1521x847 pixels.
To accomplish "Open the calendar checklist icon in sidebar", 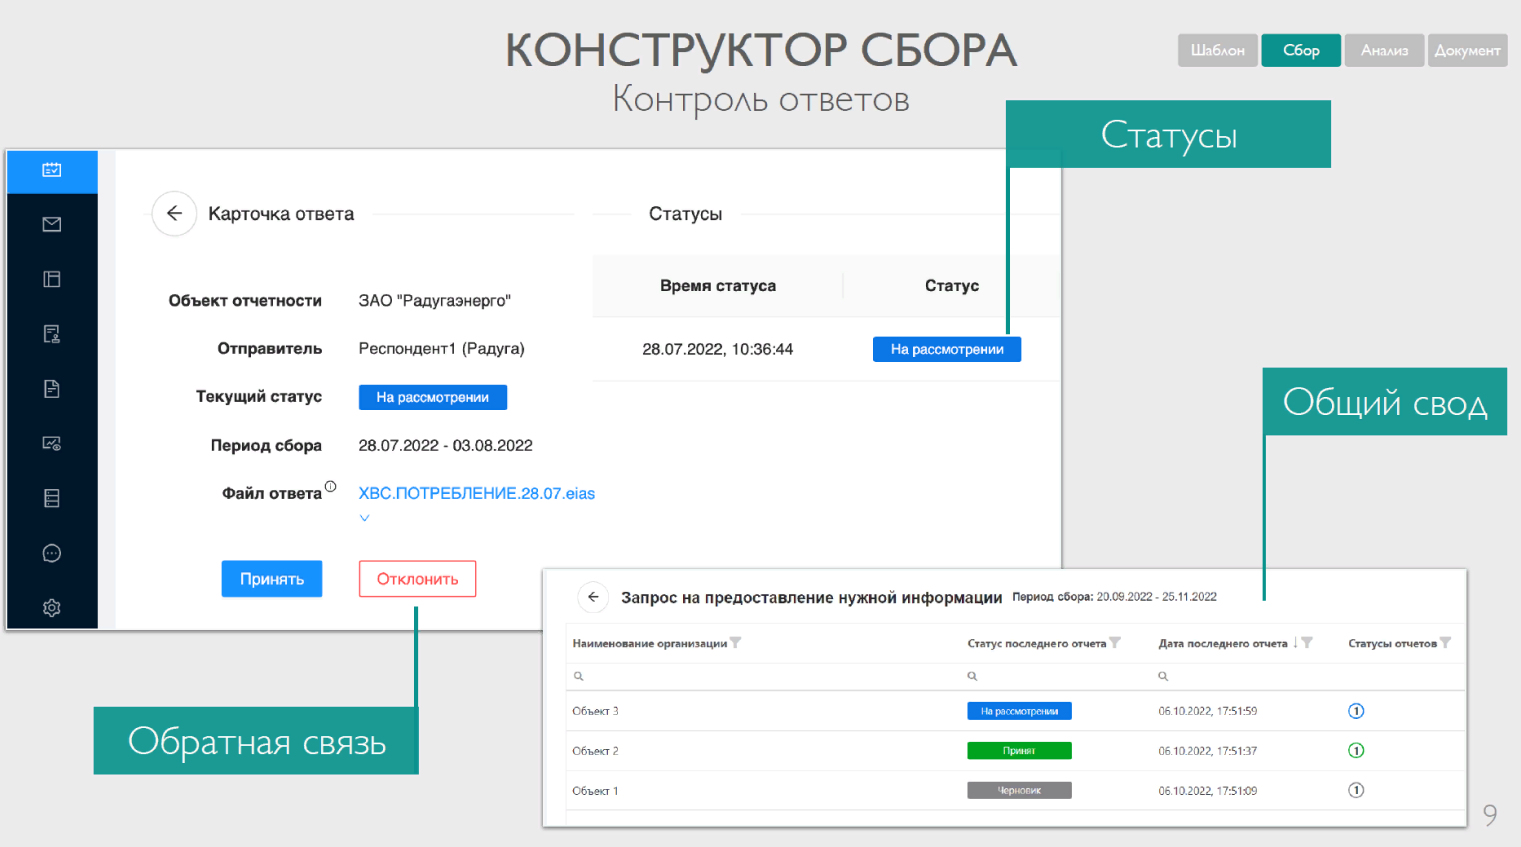I will click(52, 170).
